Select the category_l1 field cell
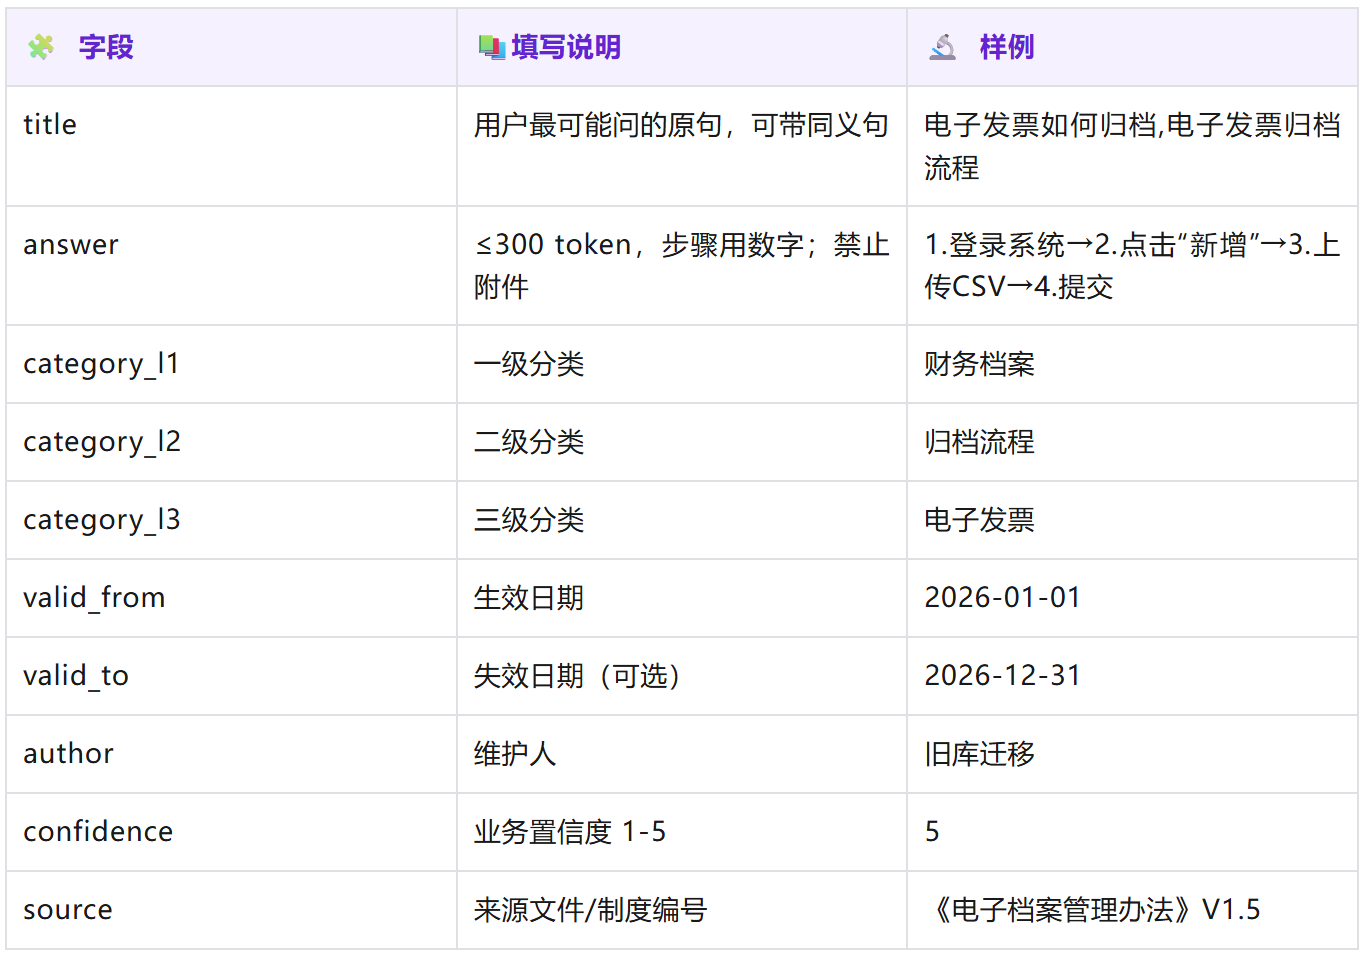Screen dimensions: 1368x960 (x=101, y=364)
